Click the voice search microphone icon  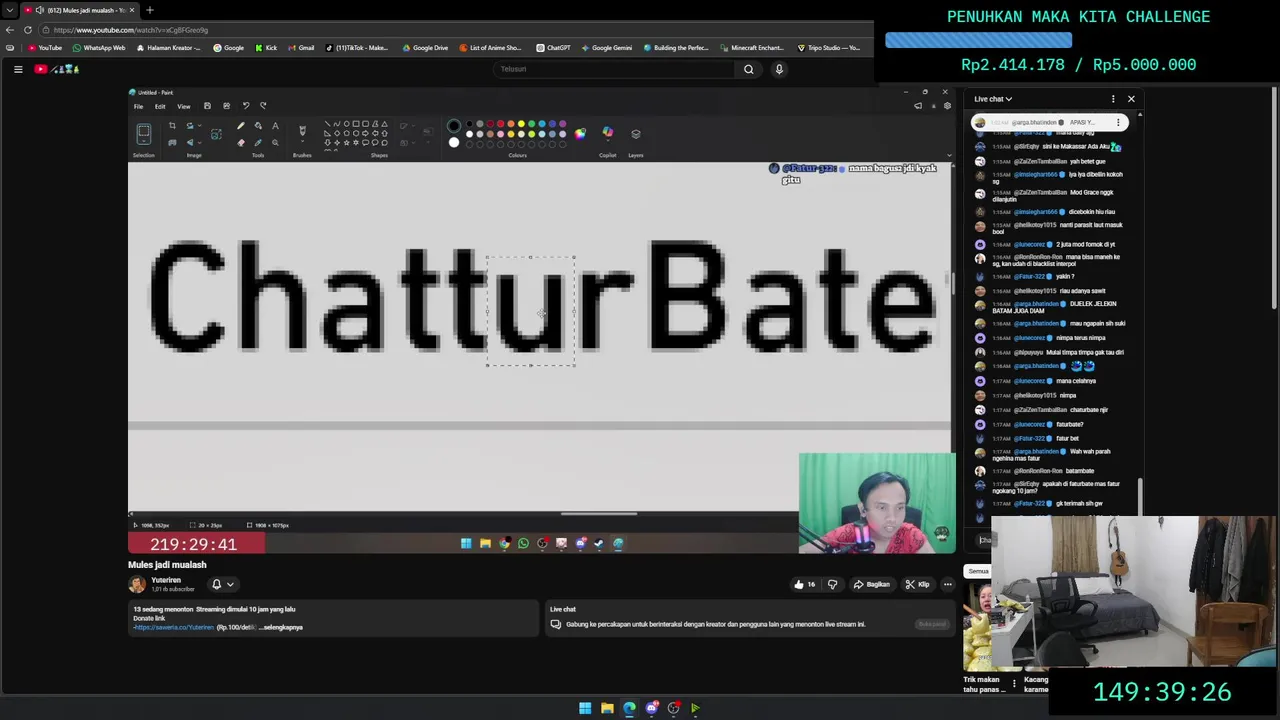(x=779, y=69)
